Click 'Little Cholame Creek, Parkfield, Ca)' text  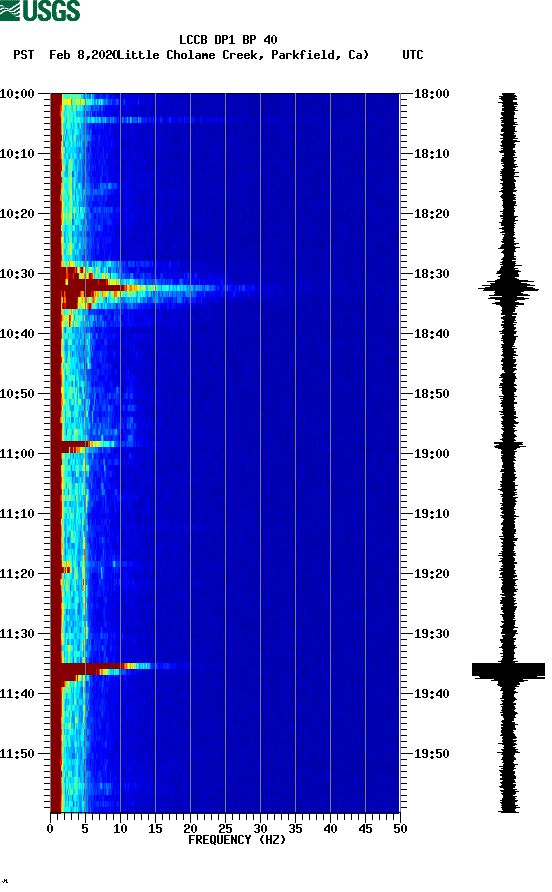[x=243, y=55]
